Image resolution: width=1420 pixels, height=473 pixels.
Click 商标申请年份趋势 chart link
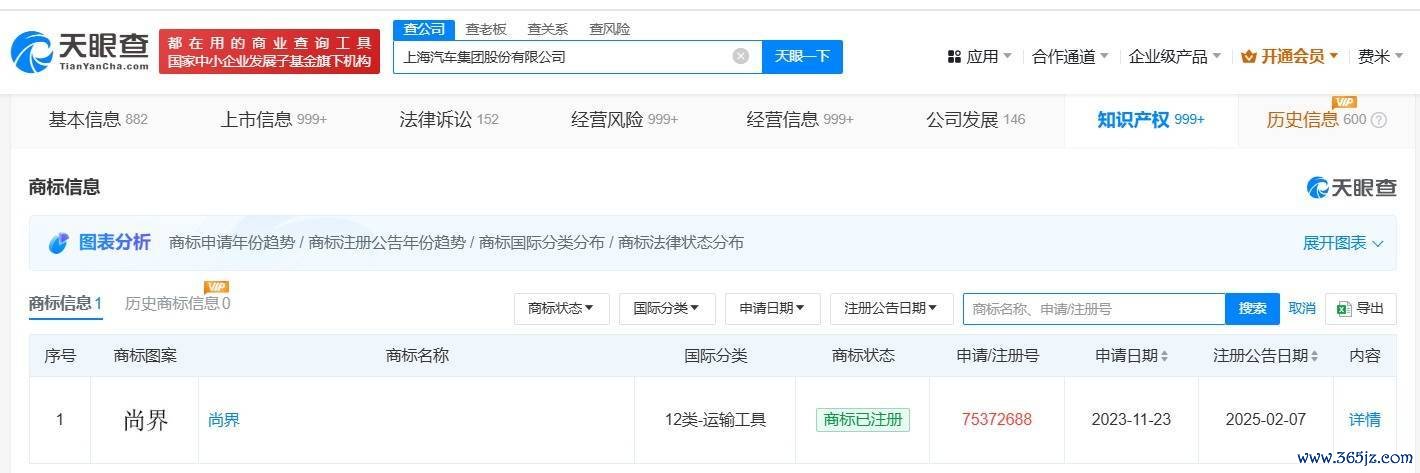pos(232,243)
